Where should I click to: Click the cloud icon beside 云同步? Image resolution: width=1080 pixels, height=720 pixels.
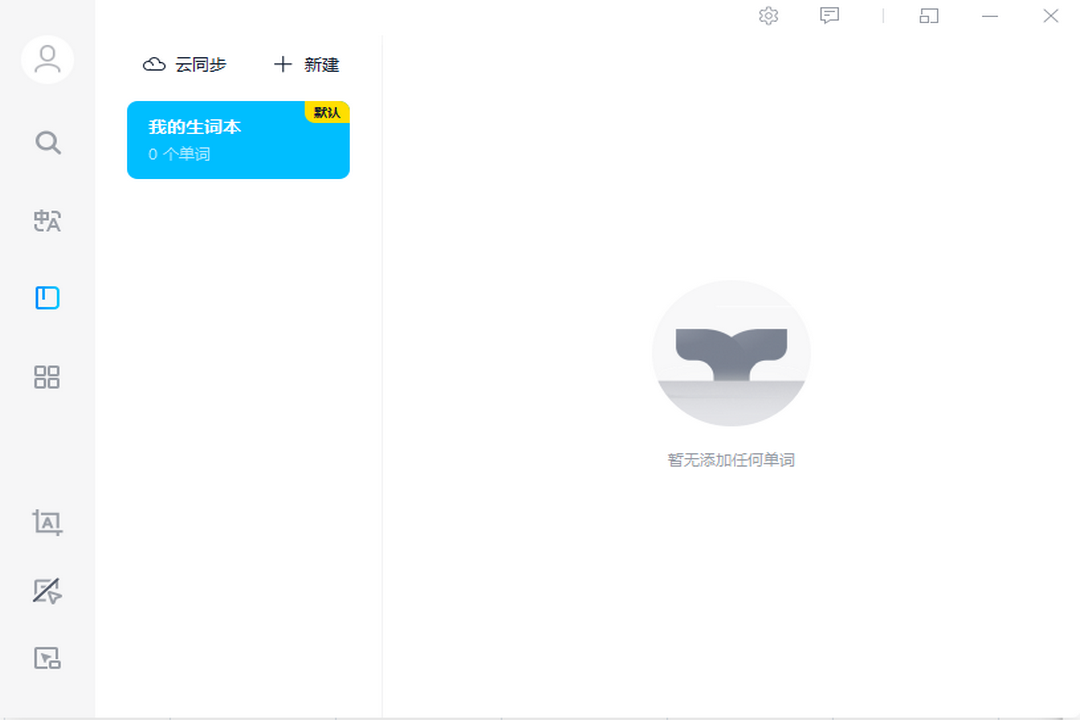[153, 64]
